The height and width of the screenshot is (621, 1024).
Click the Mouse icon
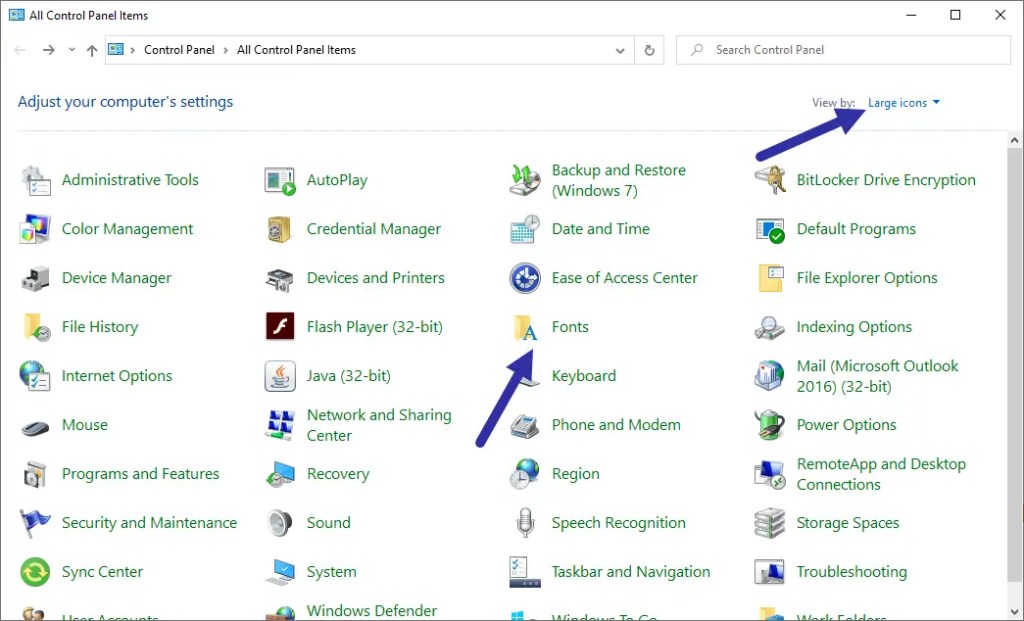pyautogui.click(x=36, y=427)
